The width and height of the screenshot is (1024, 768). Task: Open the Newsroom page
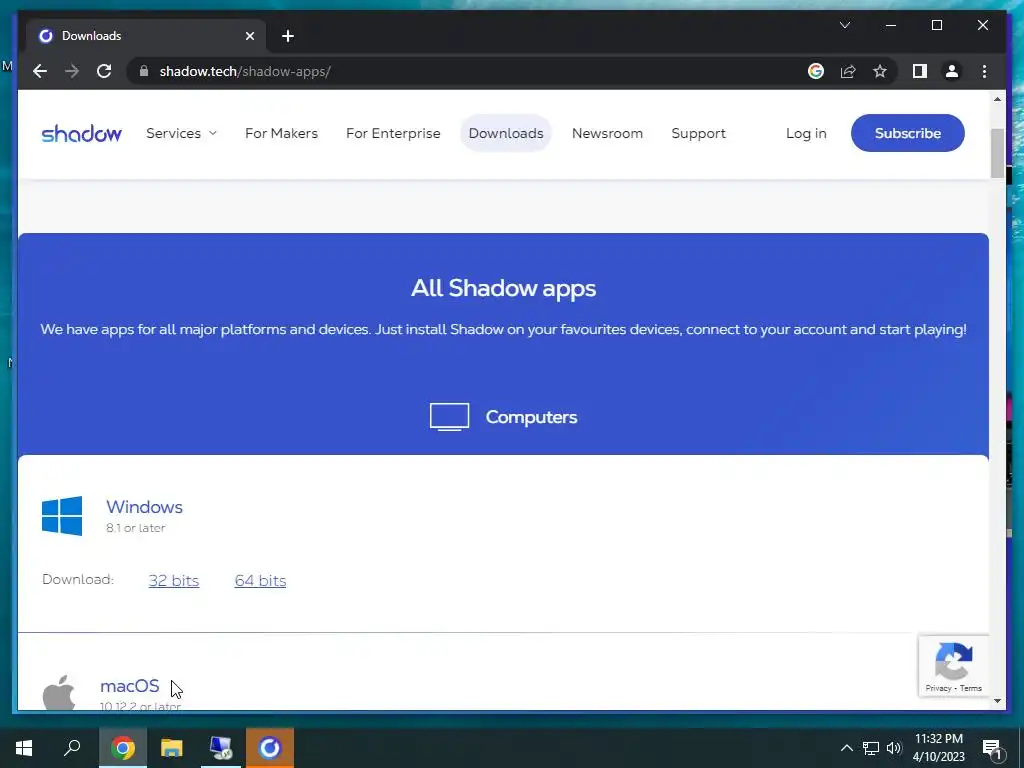tap(607, 133)
